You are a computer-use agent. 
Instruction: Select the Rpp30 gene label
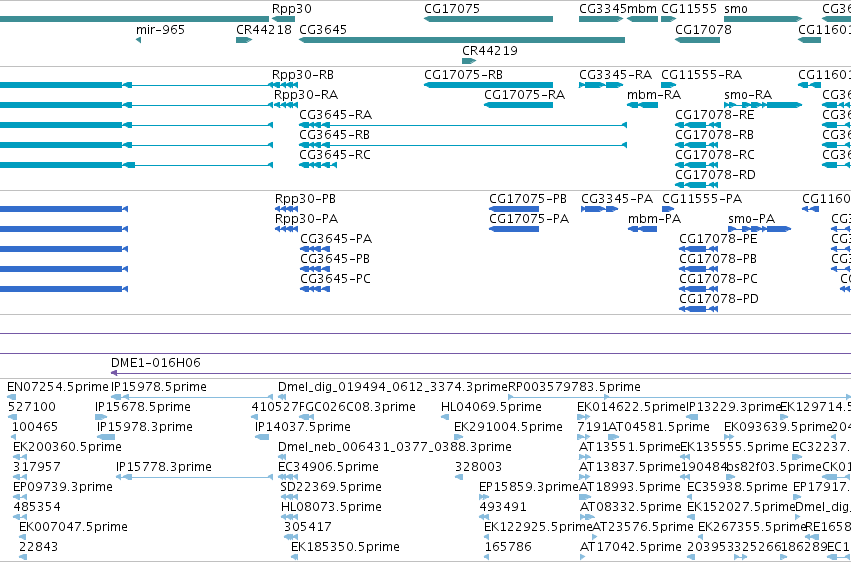(291, 9)
